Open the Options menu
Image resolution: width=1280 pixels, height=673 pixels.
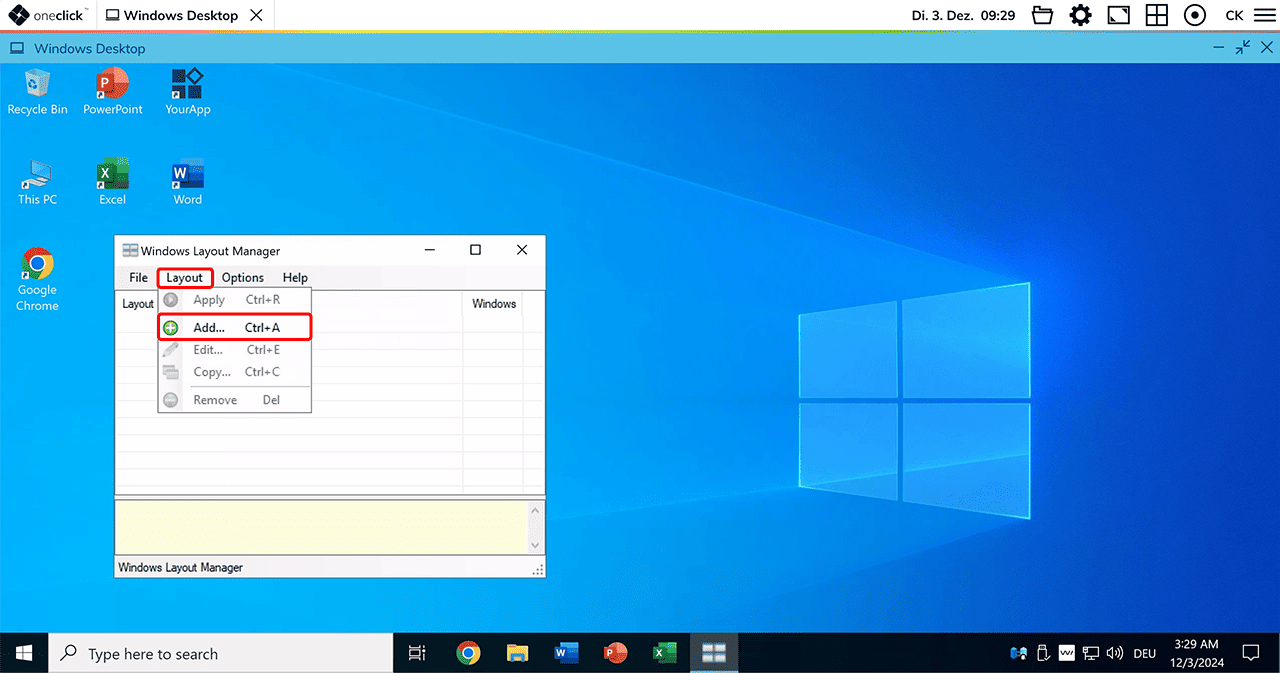point(243,278)
